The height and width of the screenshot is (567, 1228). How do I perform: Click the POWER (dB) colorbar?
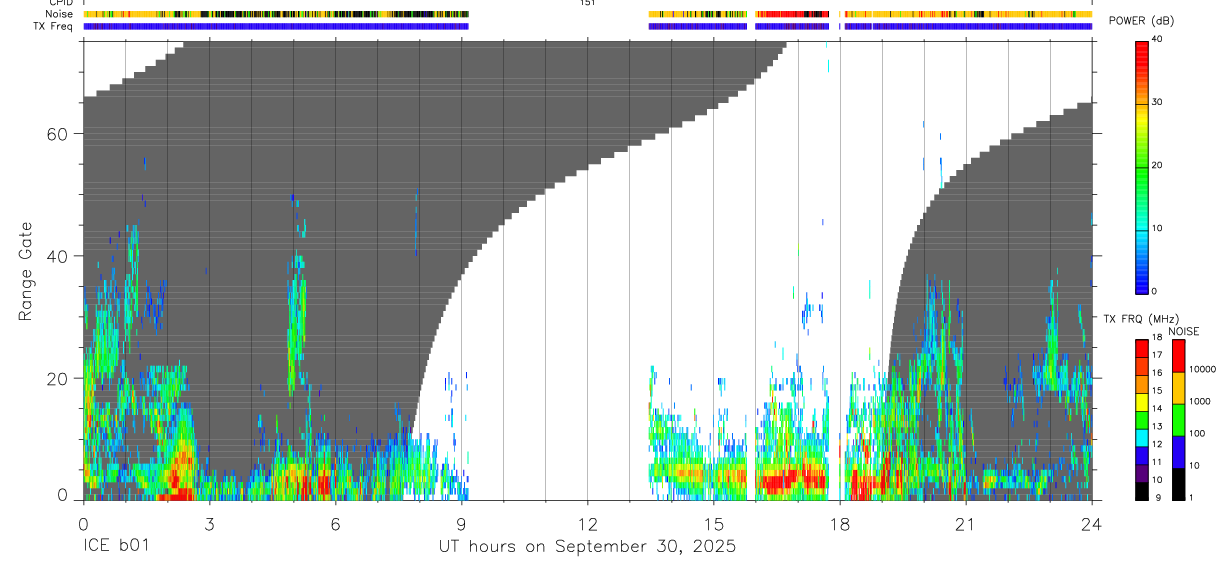pos(1141,166)
